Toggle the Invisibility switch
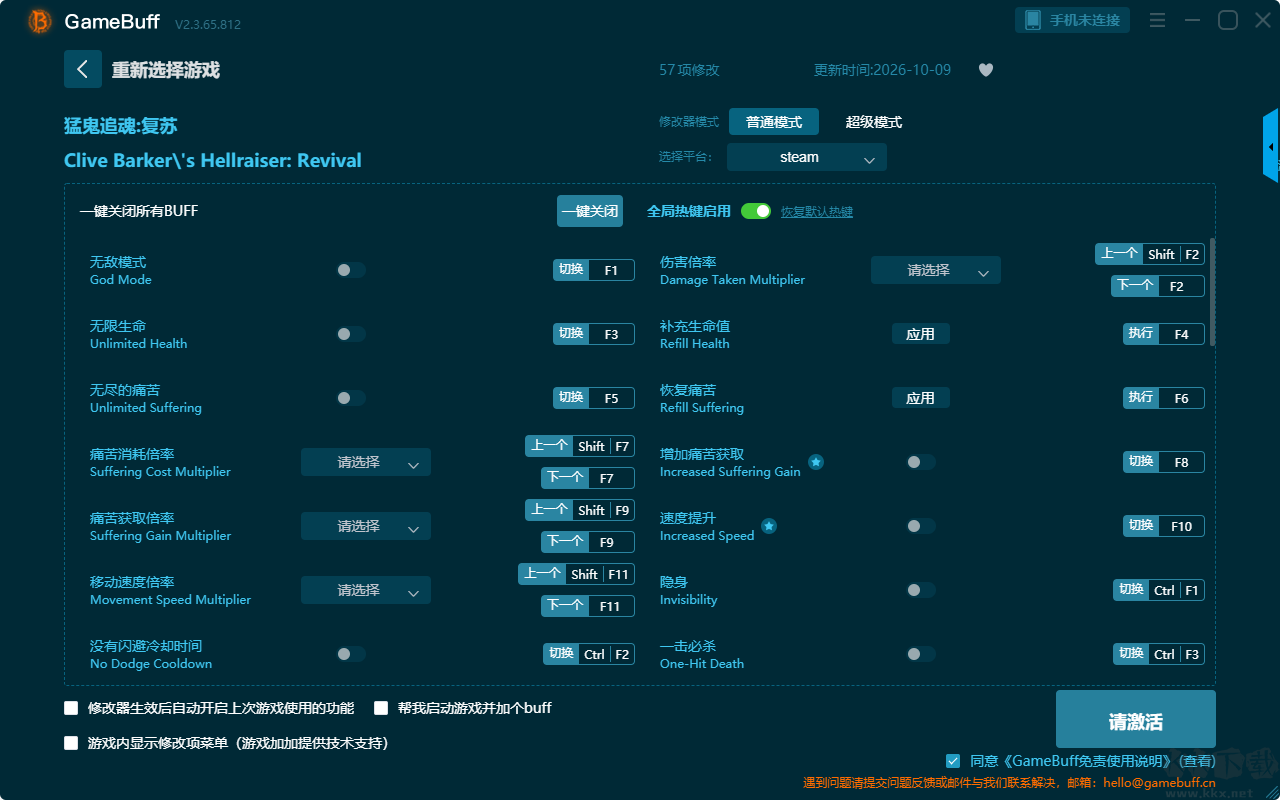The width and height of the screenshot is (1280, 800). coord(921,590)
